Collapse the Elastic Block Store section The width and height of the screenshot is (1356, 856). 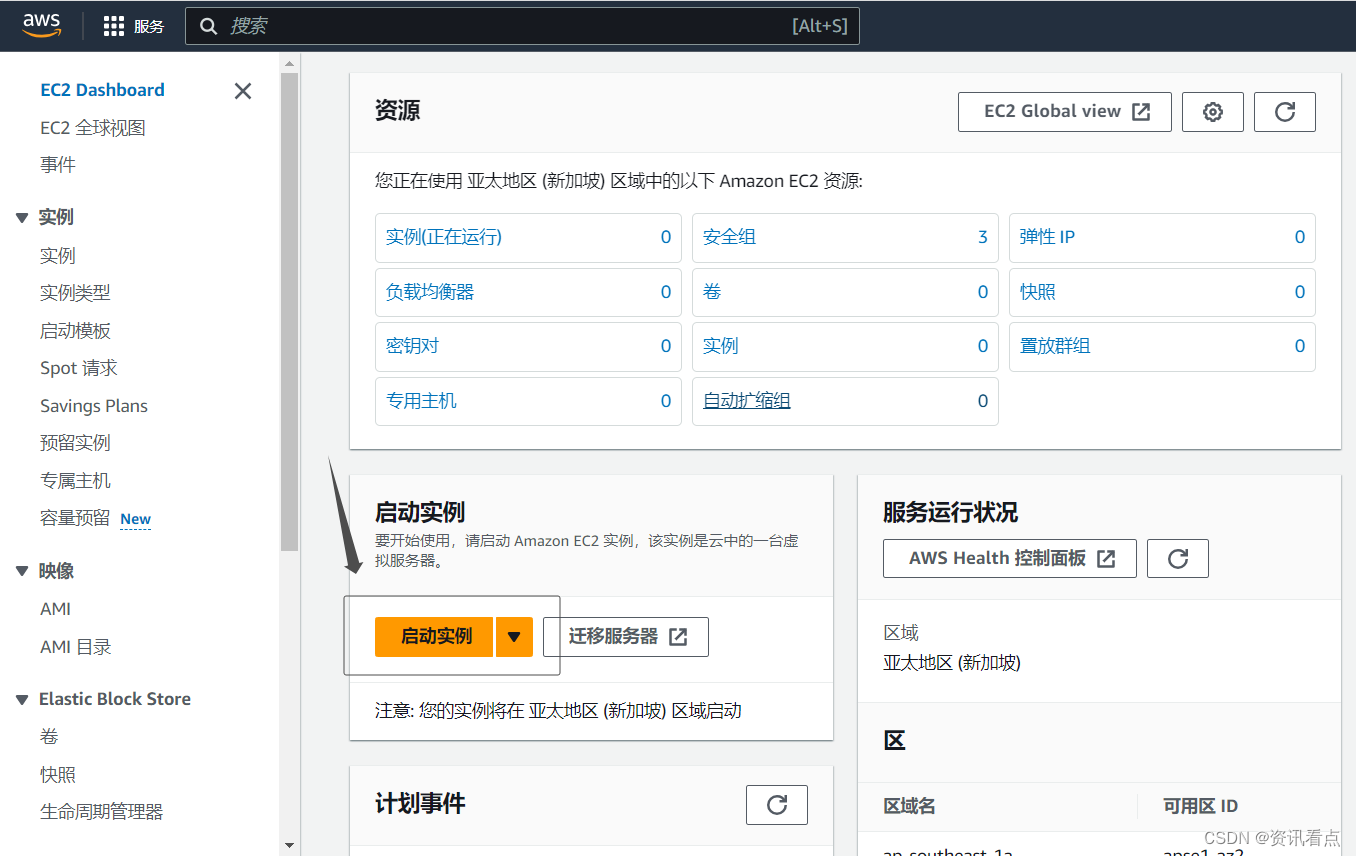22,700
